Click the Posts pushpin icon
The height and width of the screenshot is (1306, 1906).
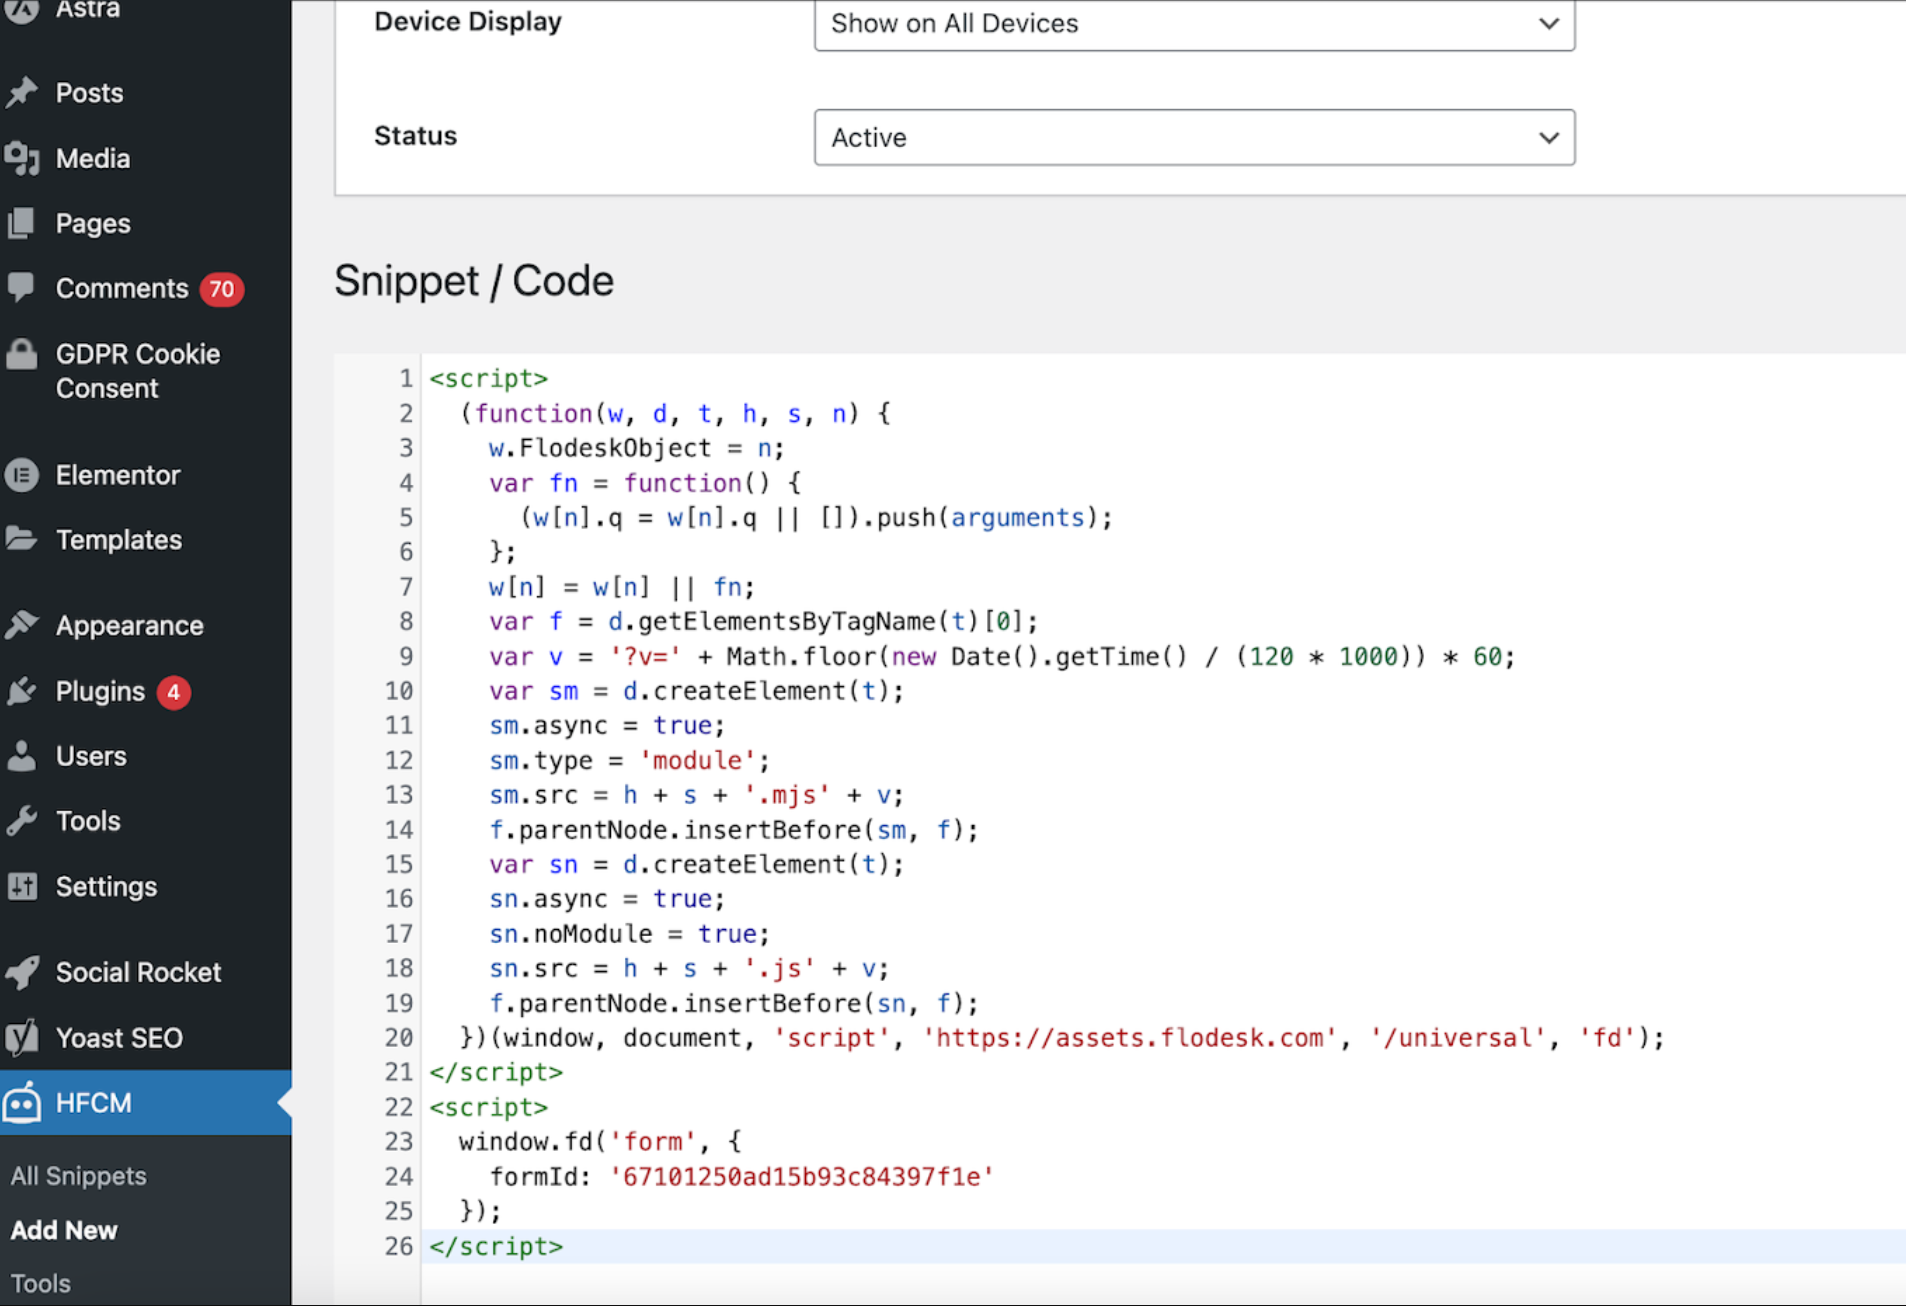(22, 93)
